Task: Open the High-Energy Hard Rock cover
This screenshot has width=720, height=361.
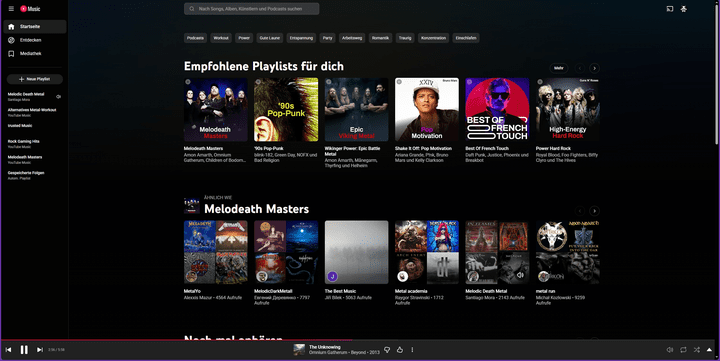Action: point(568,109)
